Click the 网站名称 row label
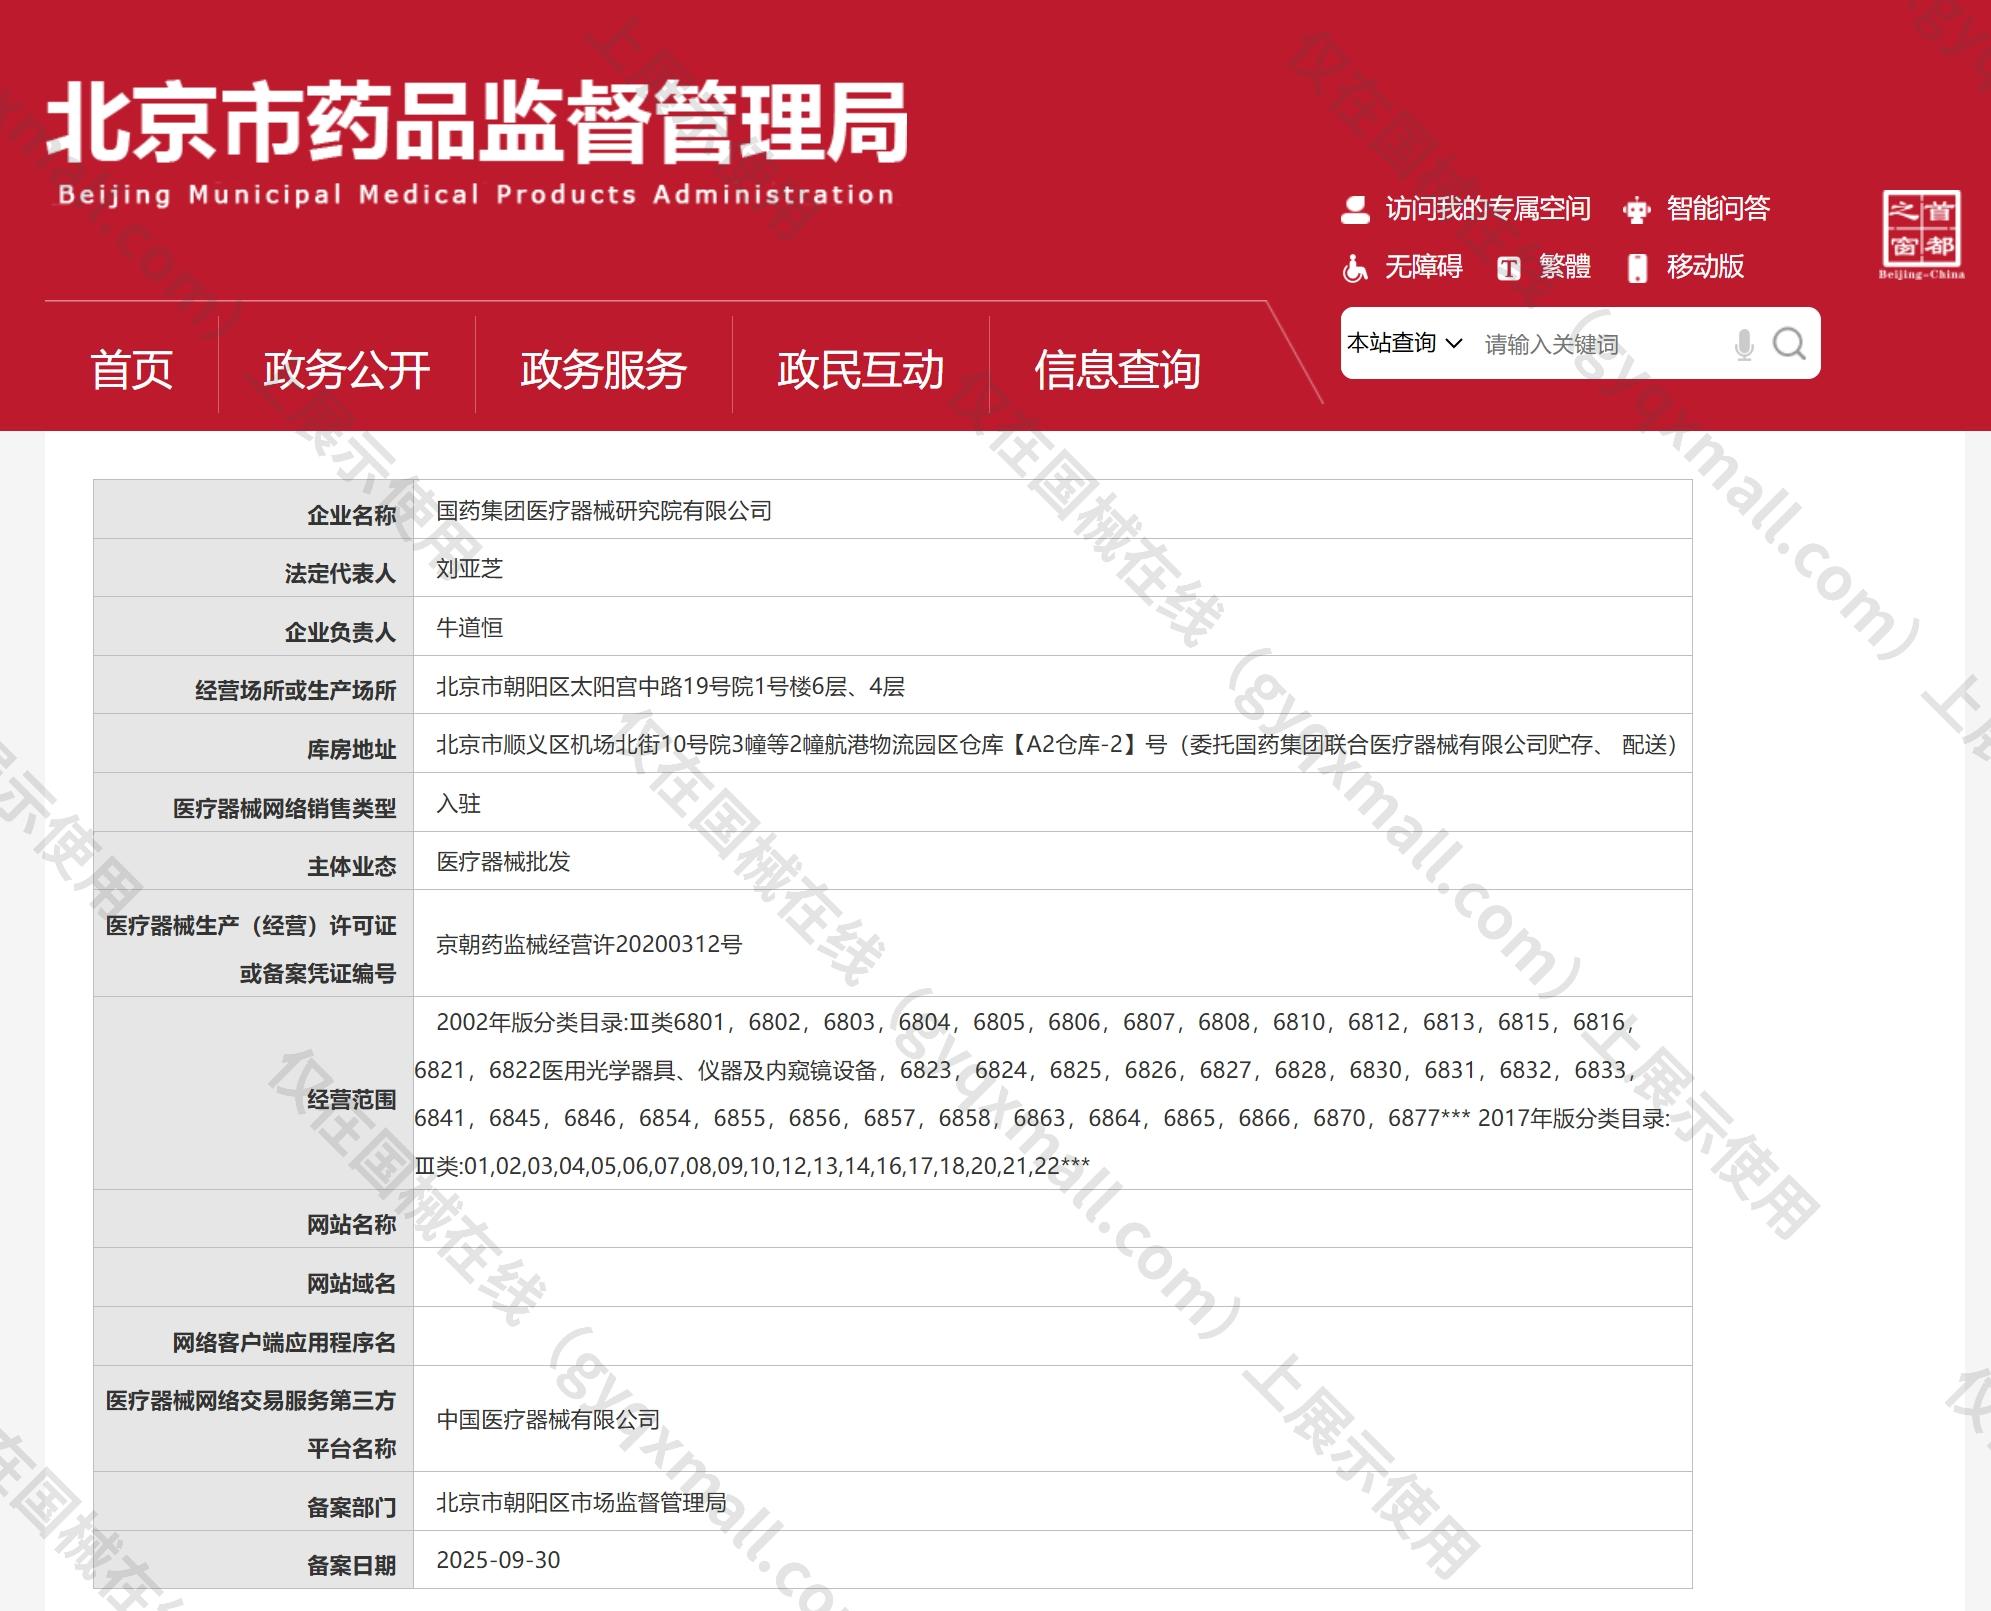 (x=352, y=1224)
